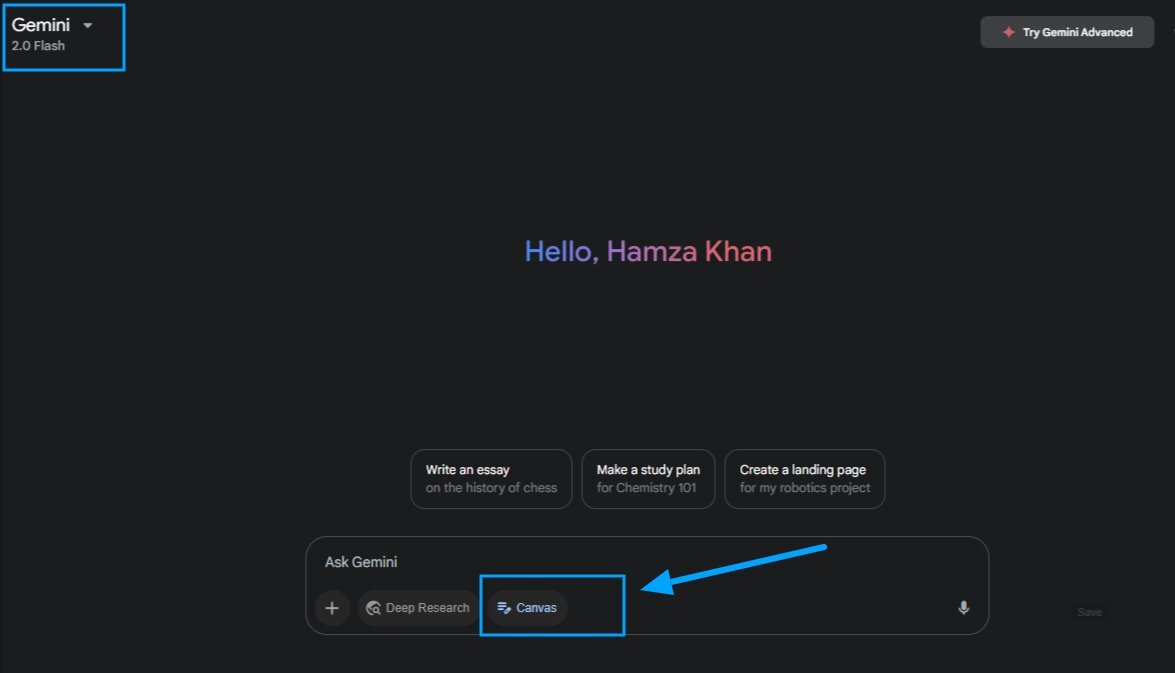Image resolution: width=1175 pixels, height=673 pixels.
Task: Click the faint Save text
Action: [x=1090, y=612]
